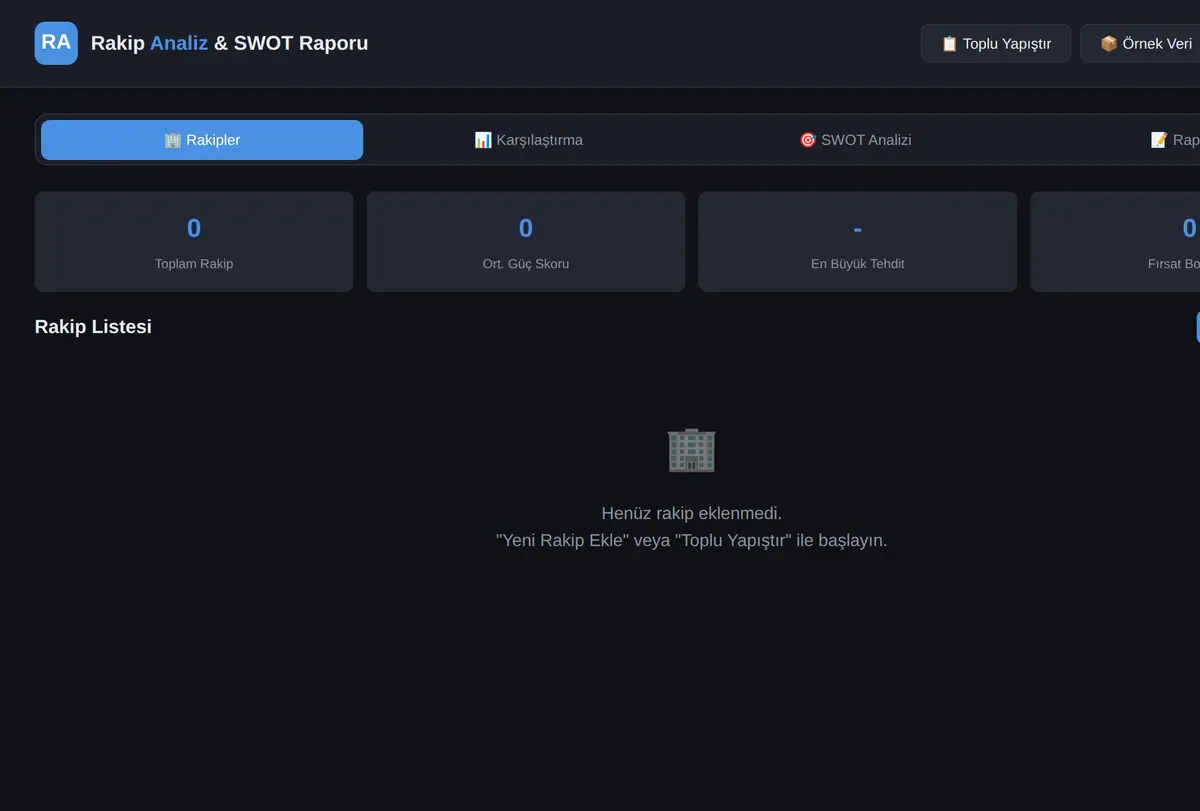Load sample data with Örnek Veri
The image size is (1200, 811).
pos(1140,44)
